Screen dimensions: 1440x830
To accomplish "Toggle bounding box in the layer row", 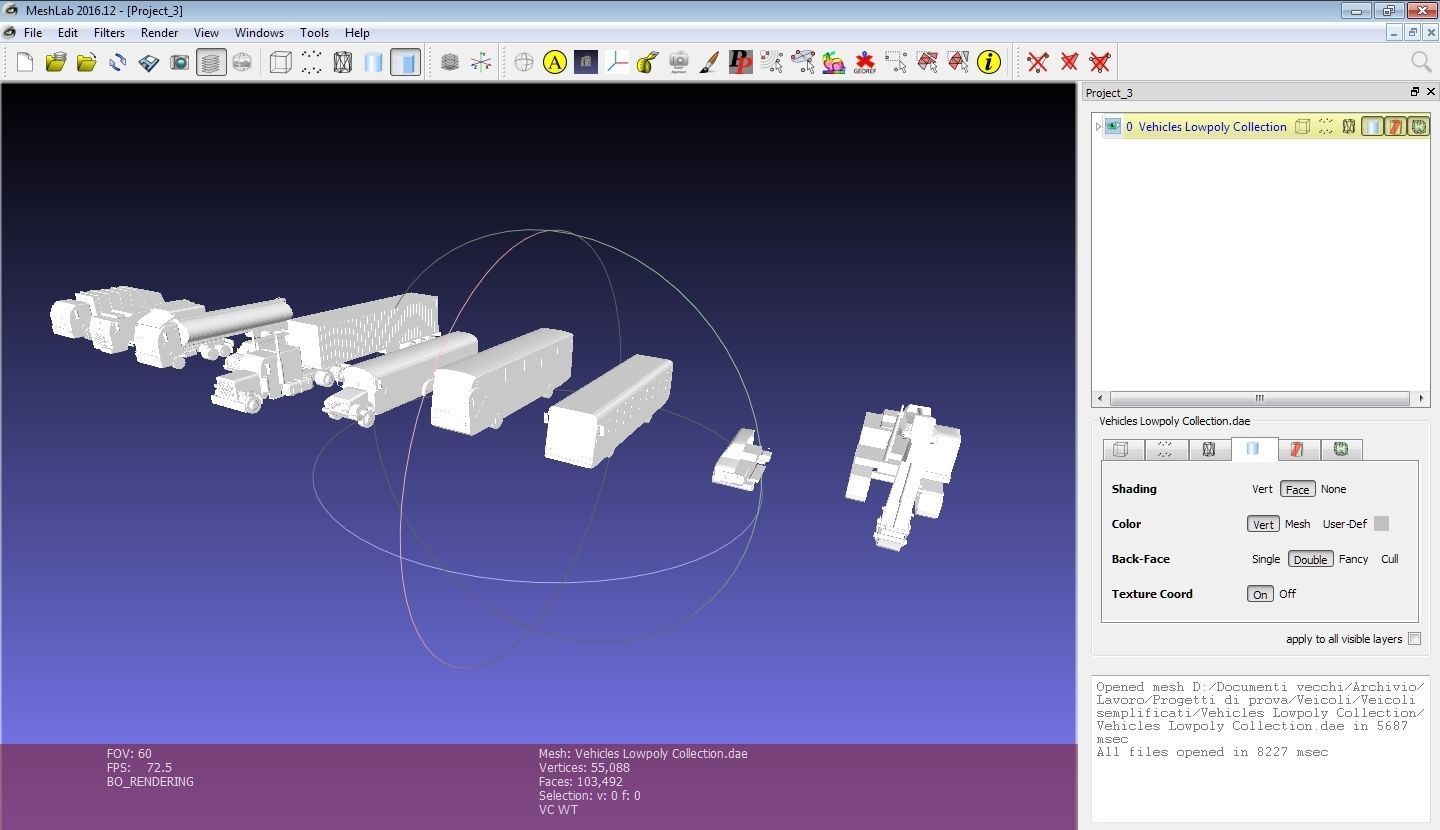I will coord(1302,127).
